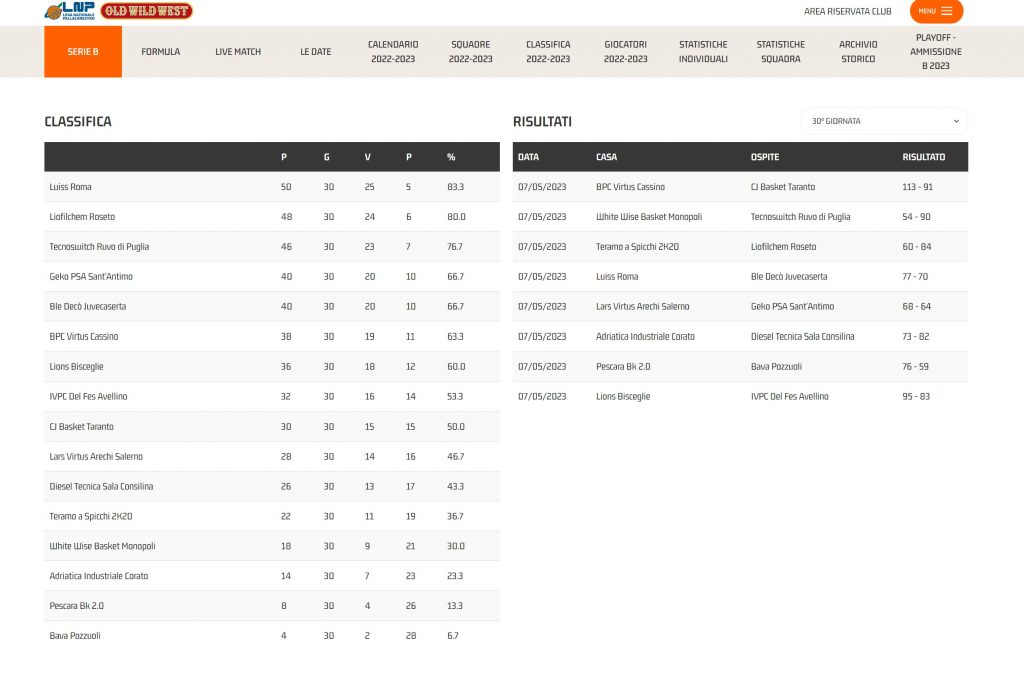Go to Live Match page

point(238,52)
